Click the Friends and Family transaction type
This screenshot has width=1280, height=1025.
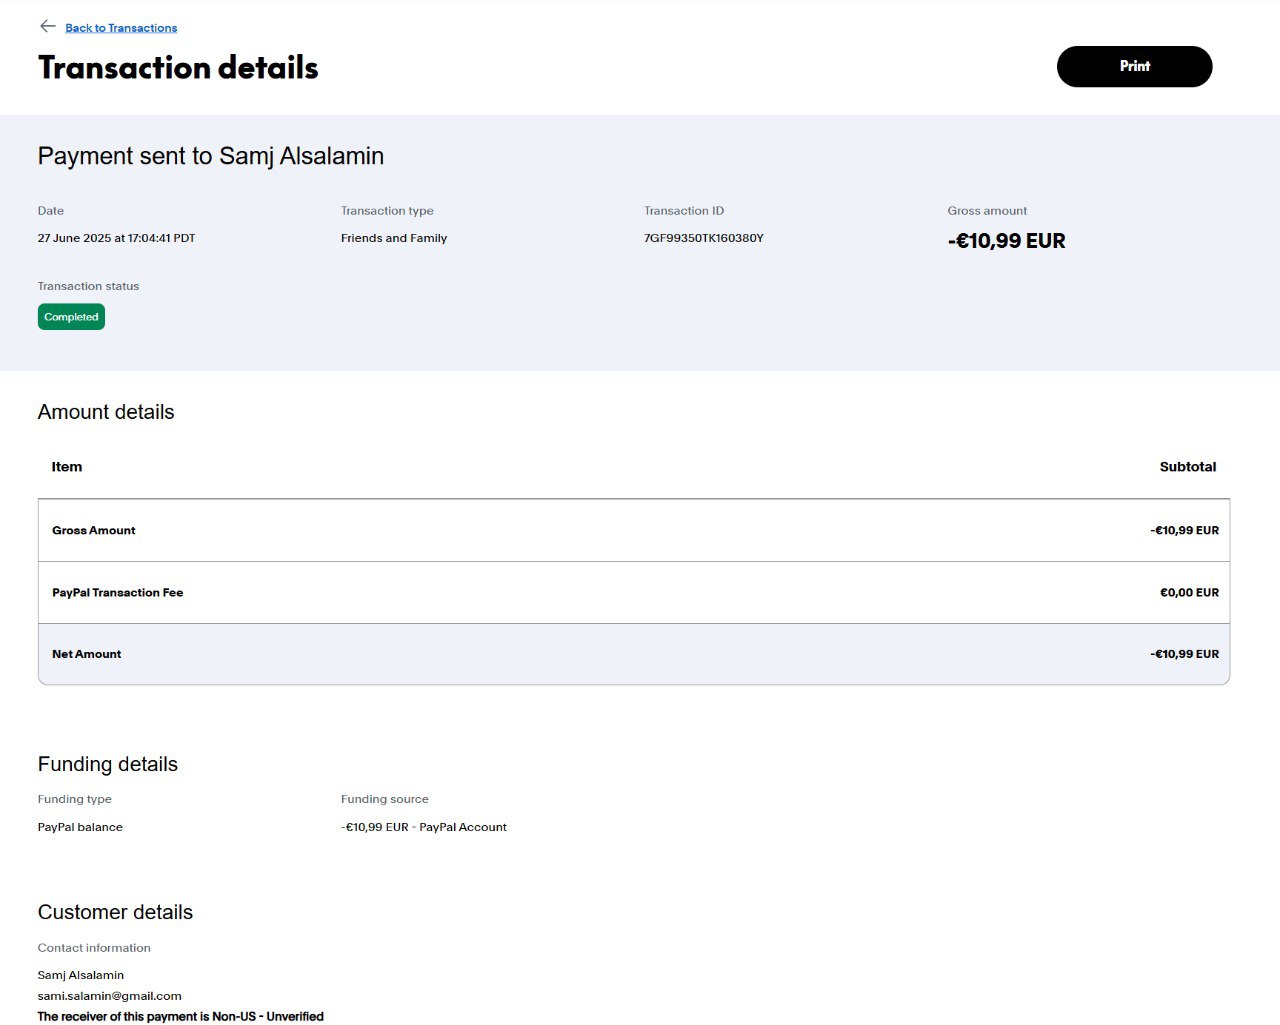tap(393, 238)
